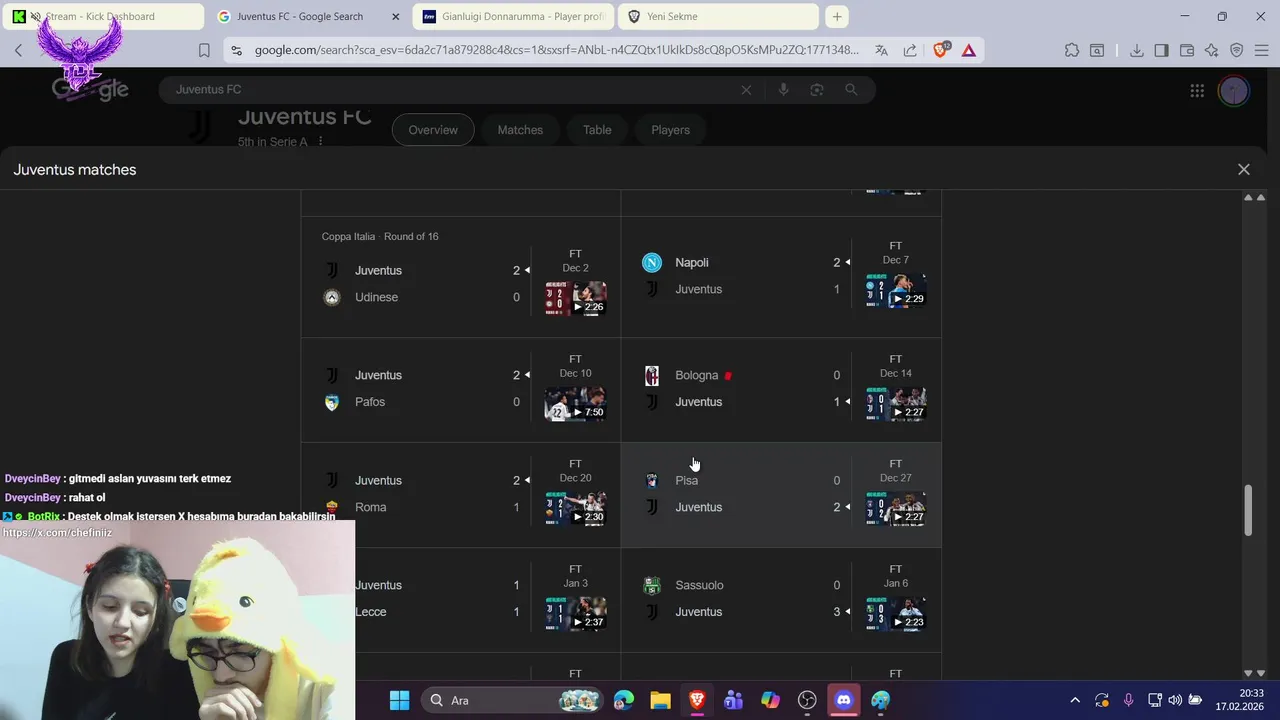
Task: Start Google voice search microphone
Action: [783, 90]
